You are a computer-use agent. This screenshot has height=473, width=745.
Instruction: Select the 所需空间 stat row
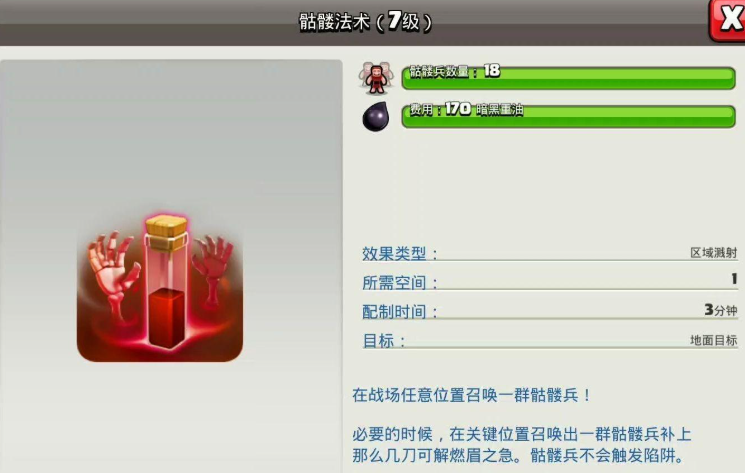pos(550,282)
